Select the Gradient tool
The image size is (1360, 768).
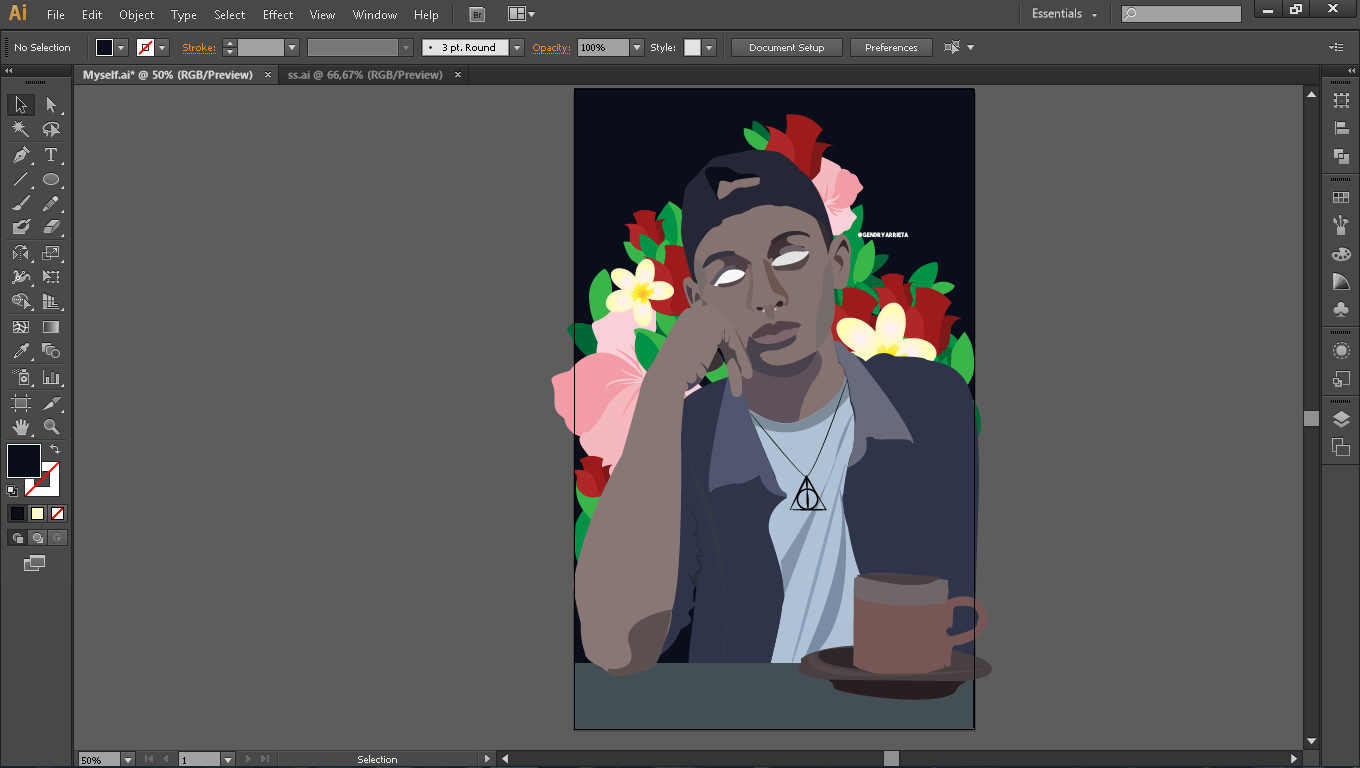[x=51, y=327]
